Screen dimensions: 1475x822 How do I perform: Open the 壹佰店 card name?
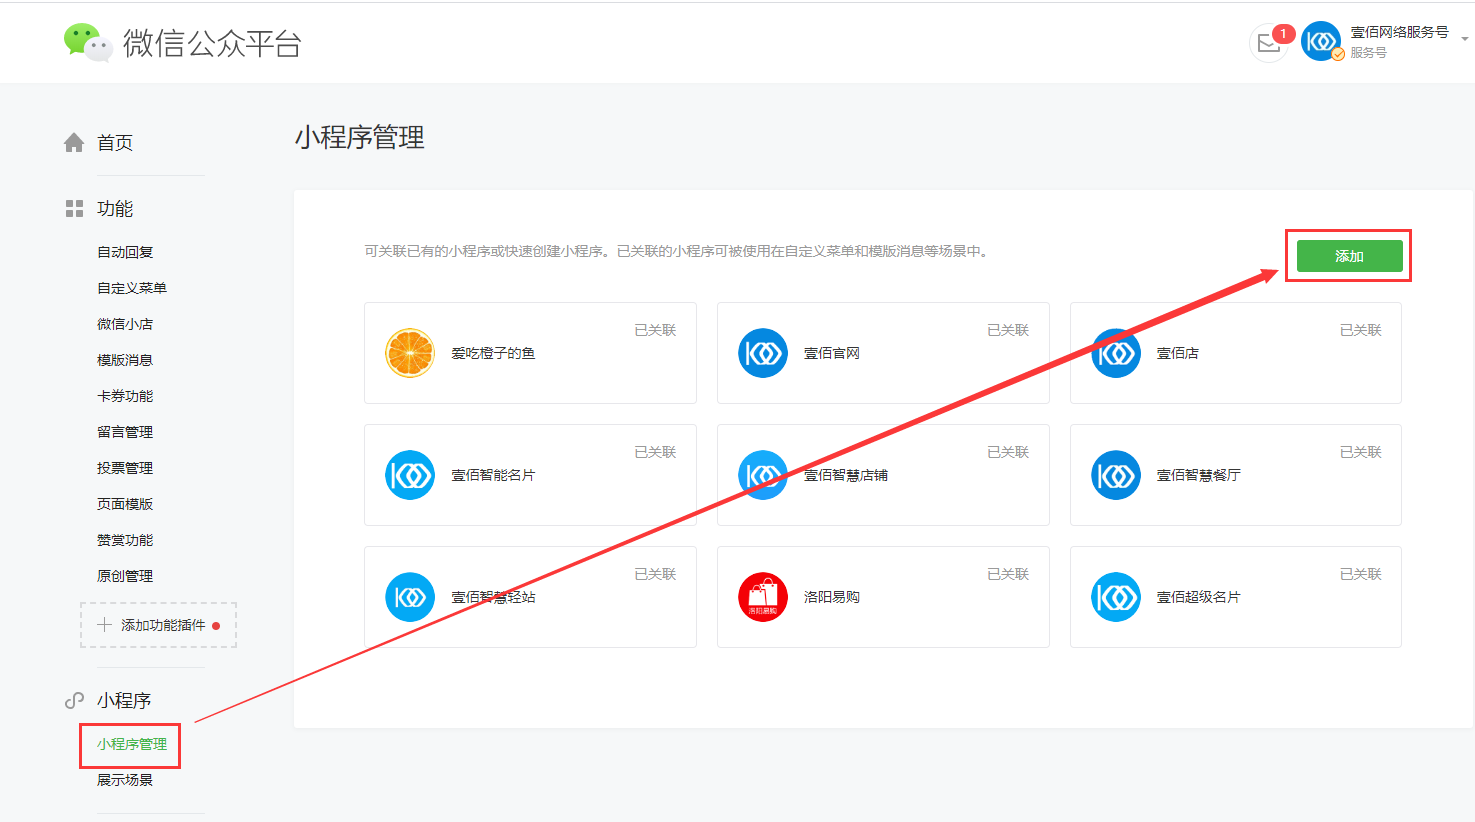1178,353
